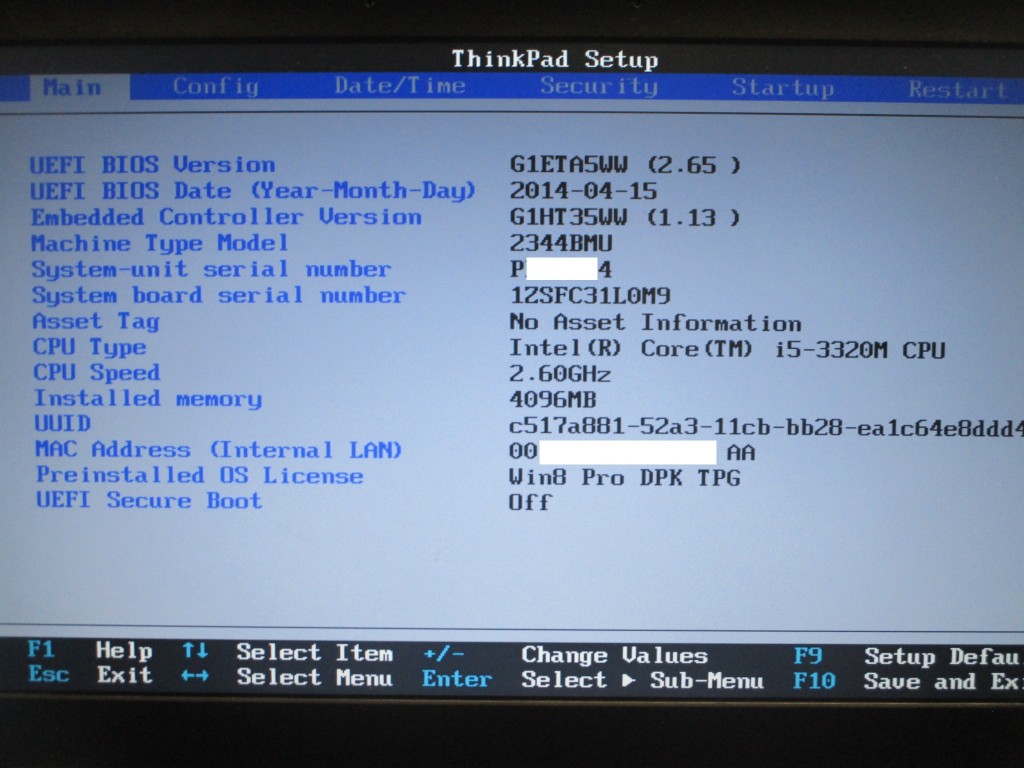Click the value G1HT35WW (1.13)

[x=625, y=217]
